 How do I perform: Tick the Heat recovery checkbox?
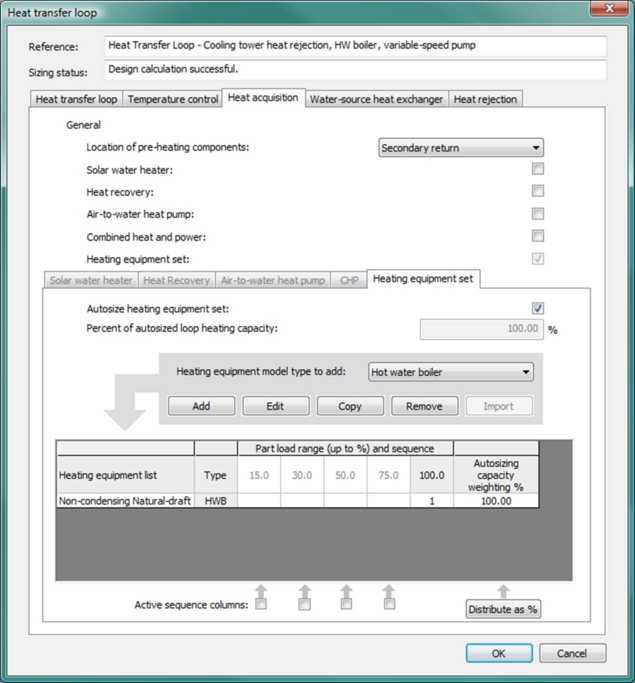538,192
